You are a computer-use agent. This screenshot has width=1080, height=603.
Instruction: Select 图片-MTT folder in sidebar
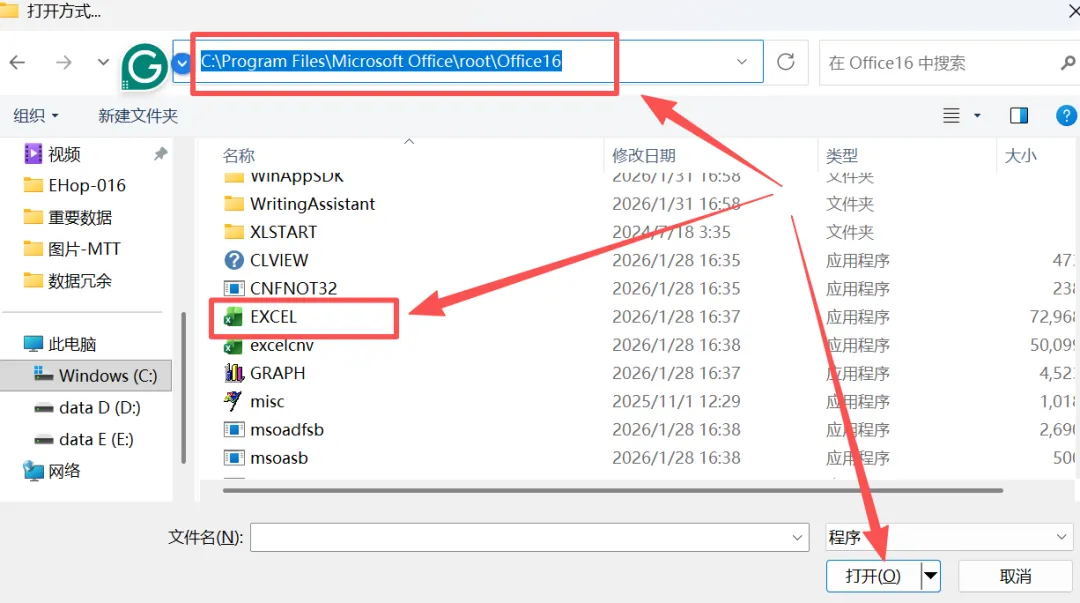pyautogui.click(x=84, y=249)
